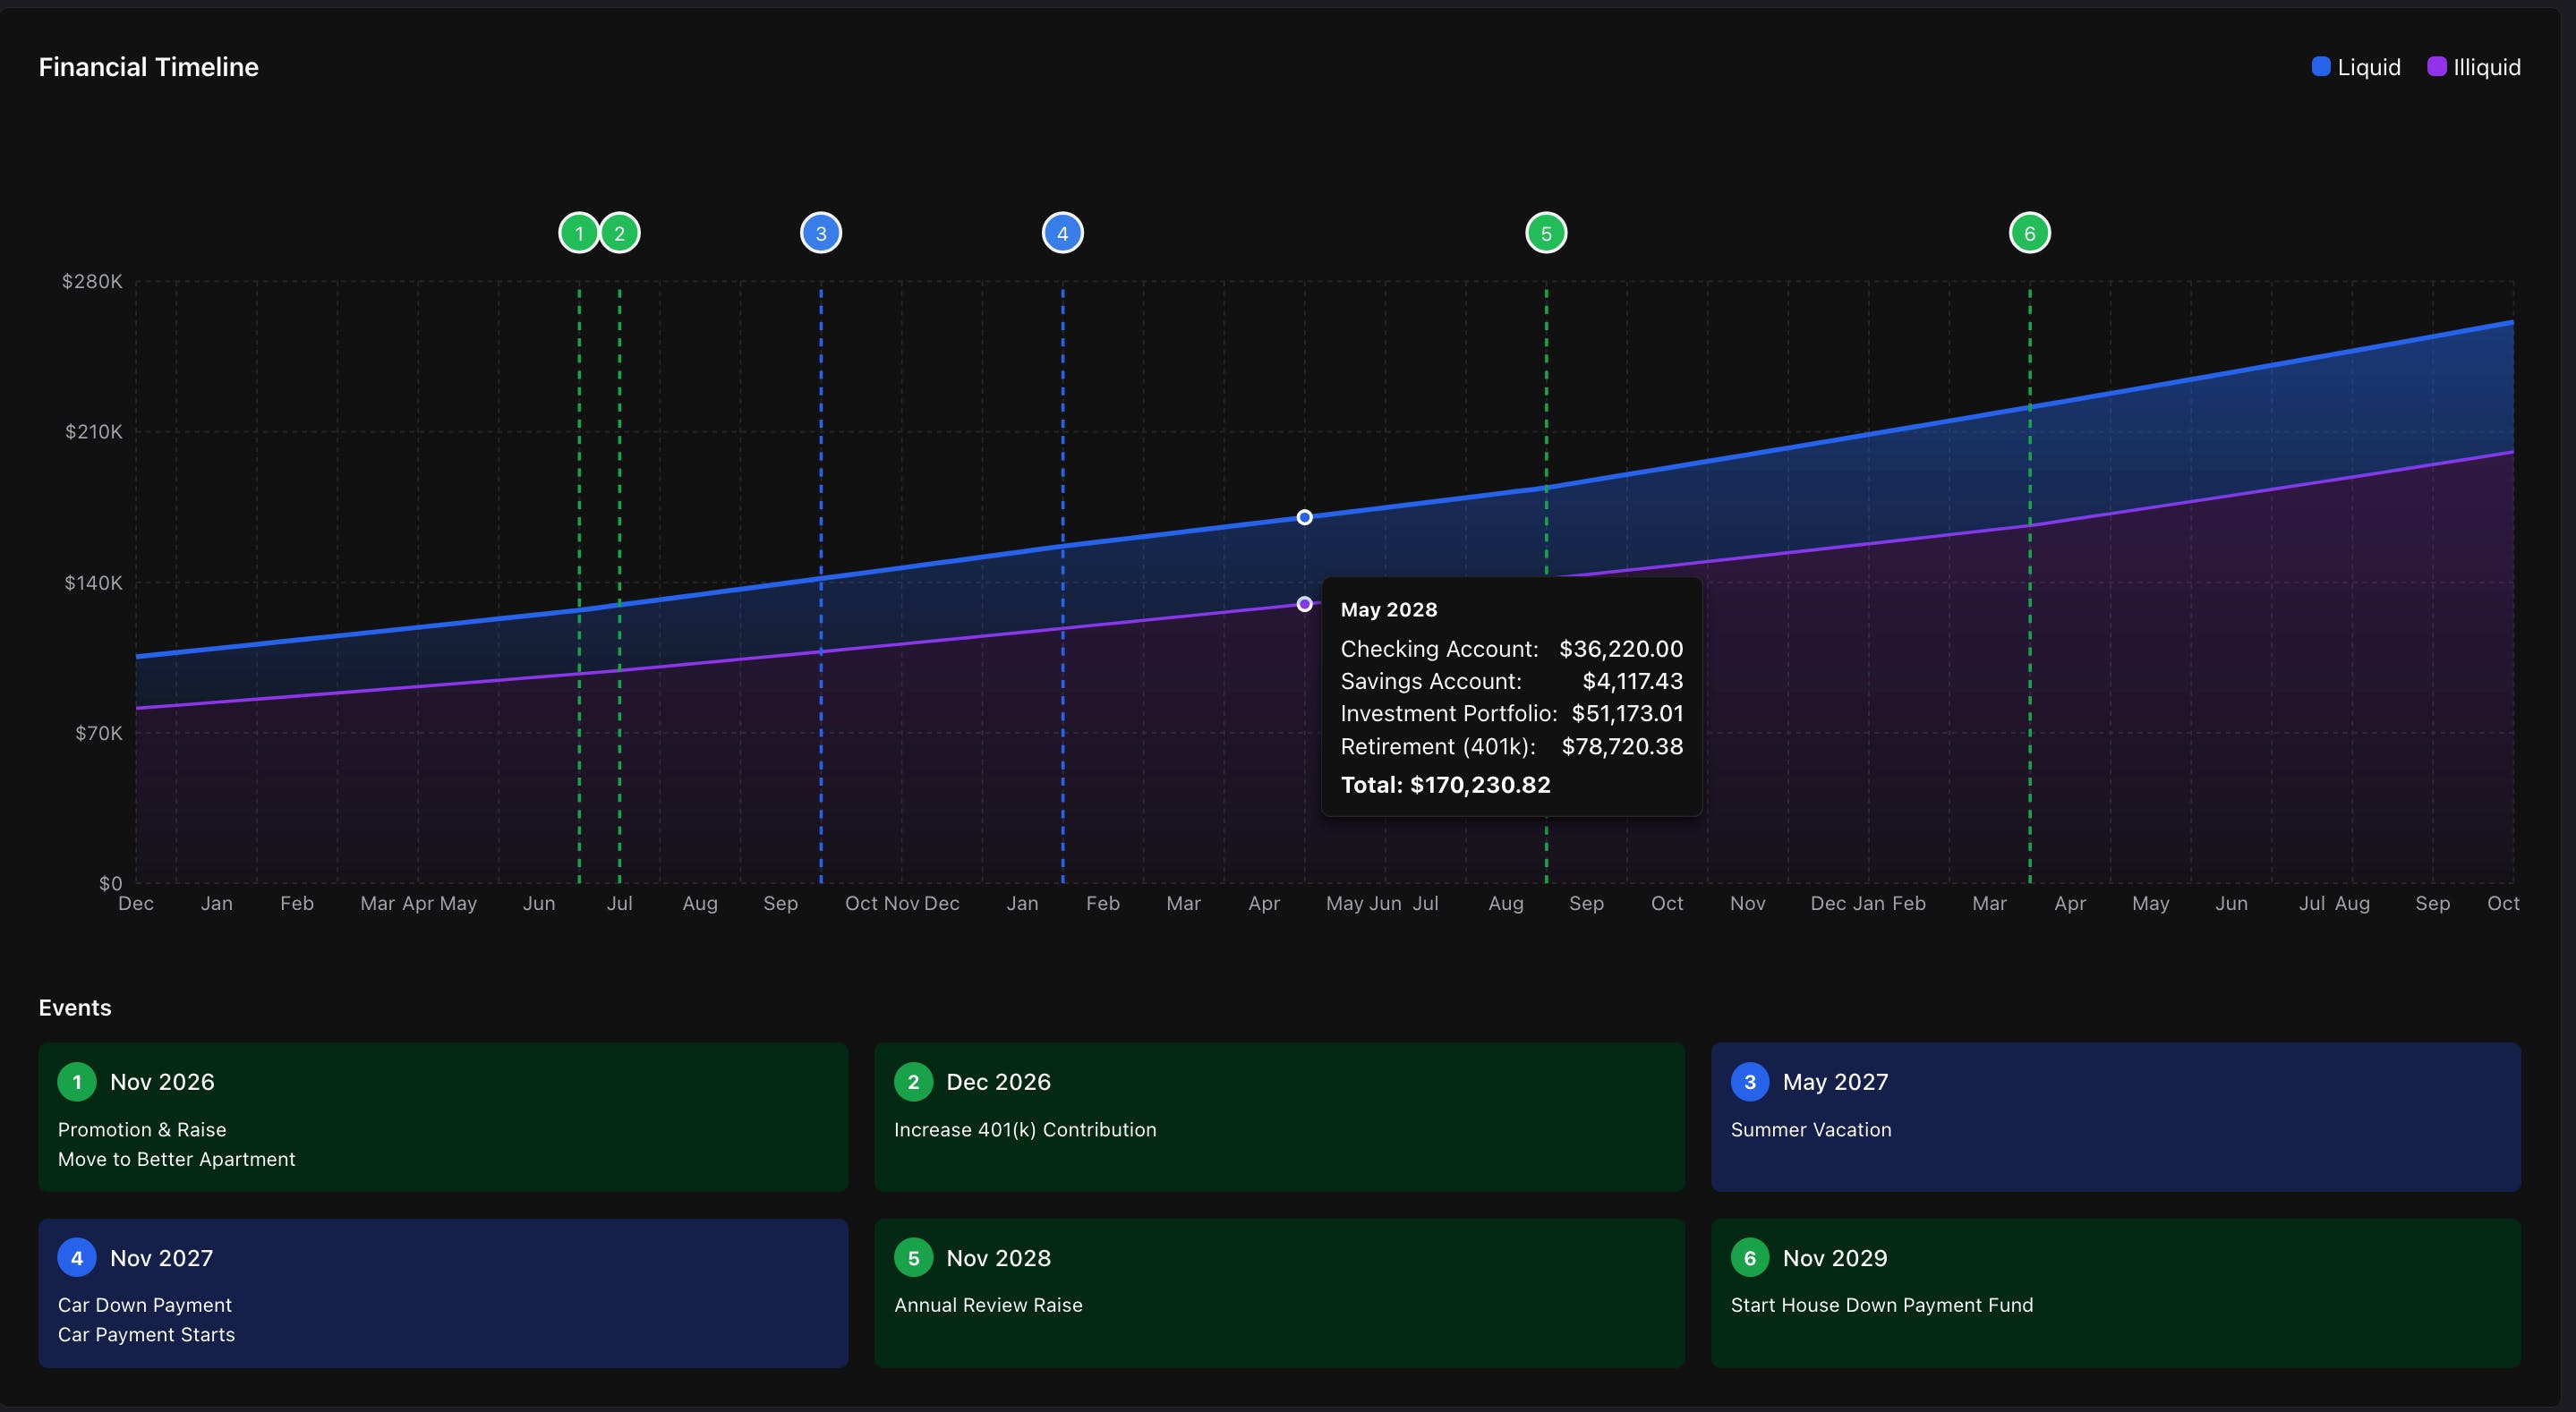
Task: Select blue event marker 4 on timeline
Action: click(1062, 233)
